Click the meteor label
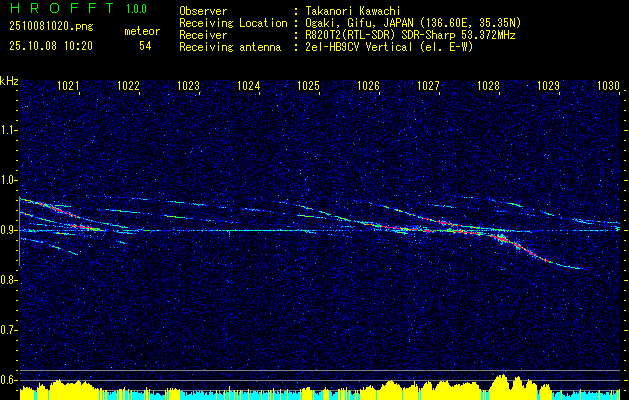Viewport: 629px width, 400px height. pyautogui.click(x=142, y=31)
